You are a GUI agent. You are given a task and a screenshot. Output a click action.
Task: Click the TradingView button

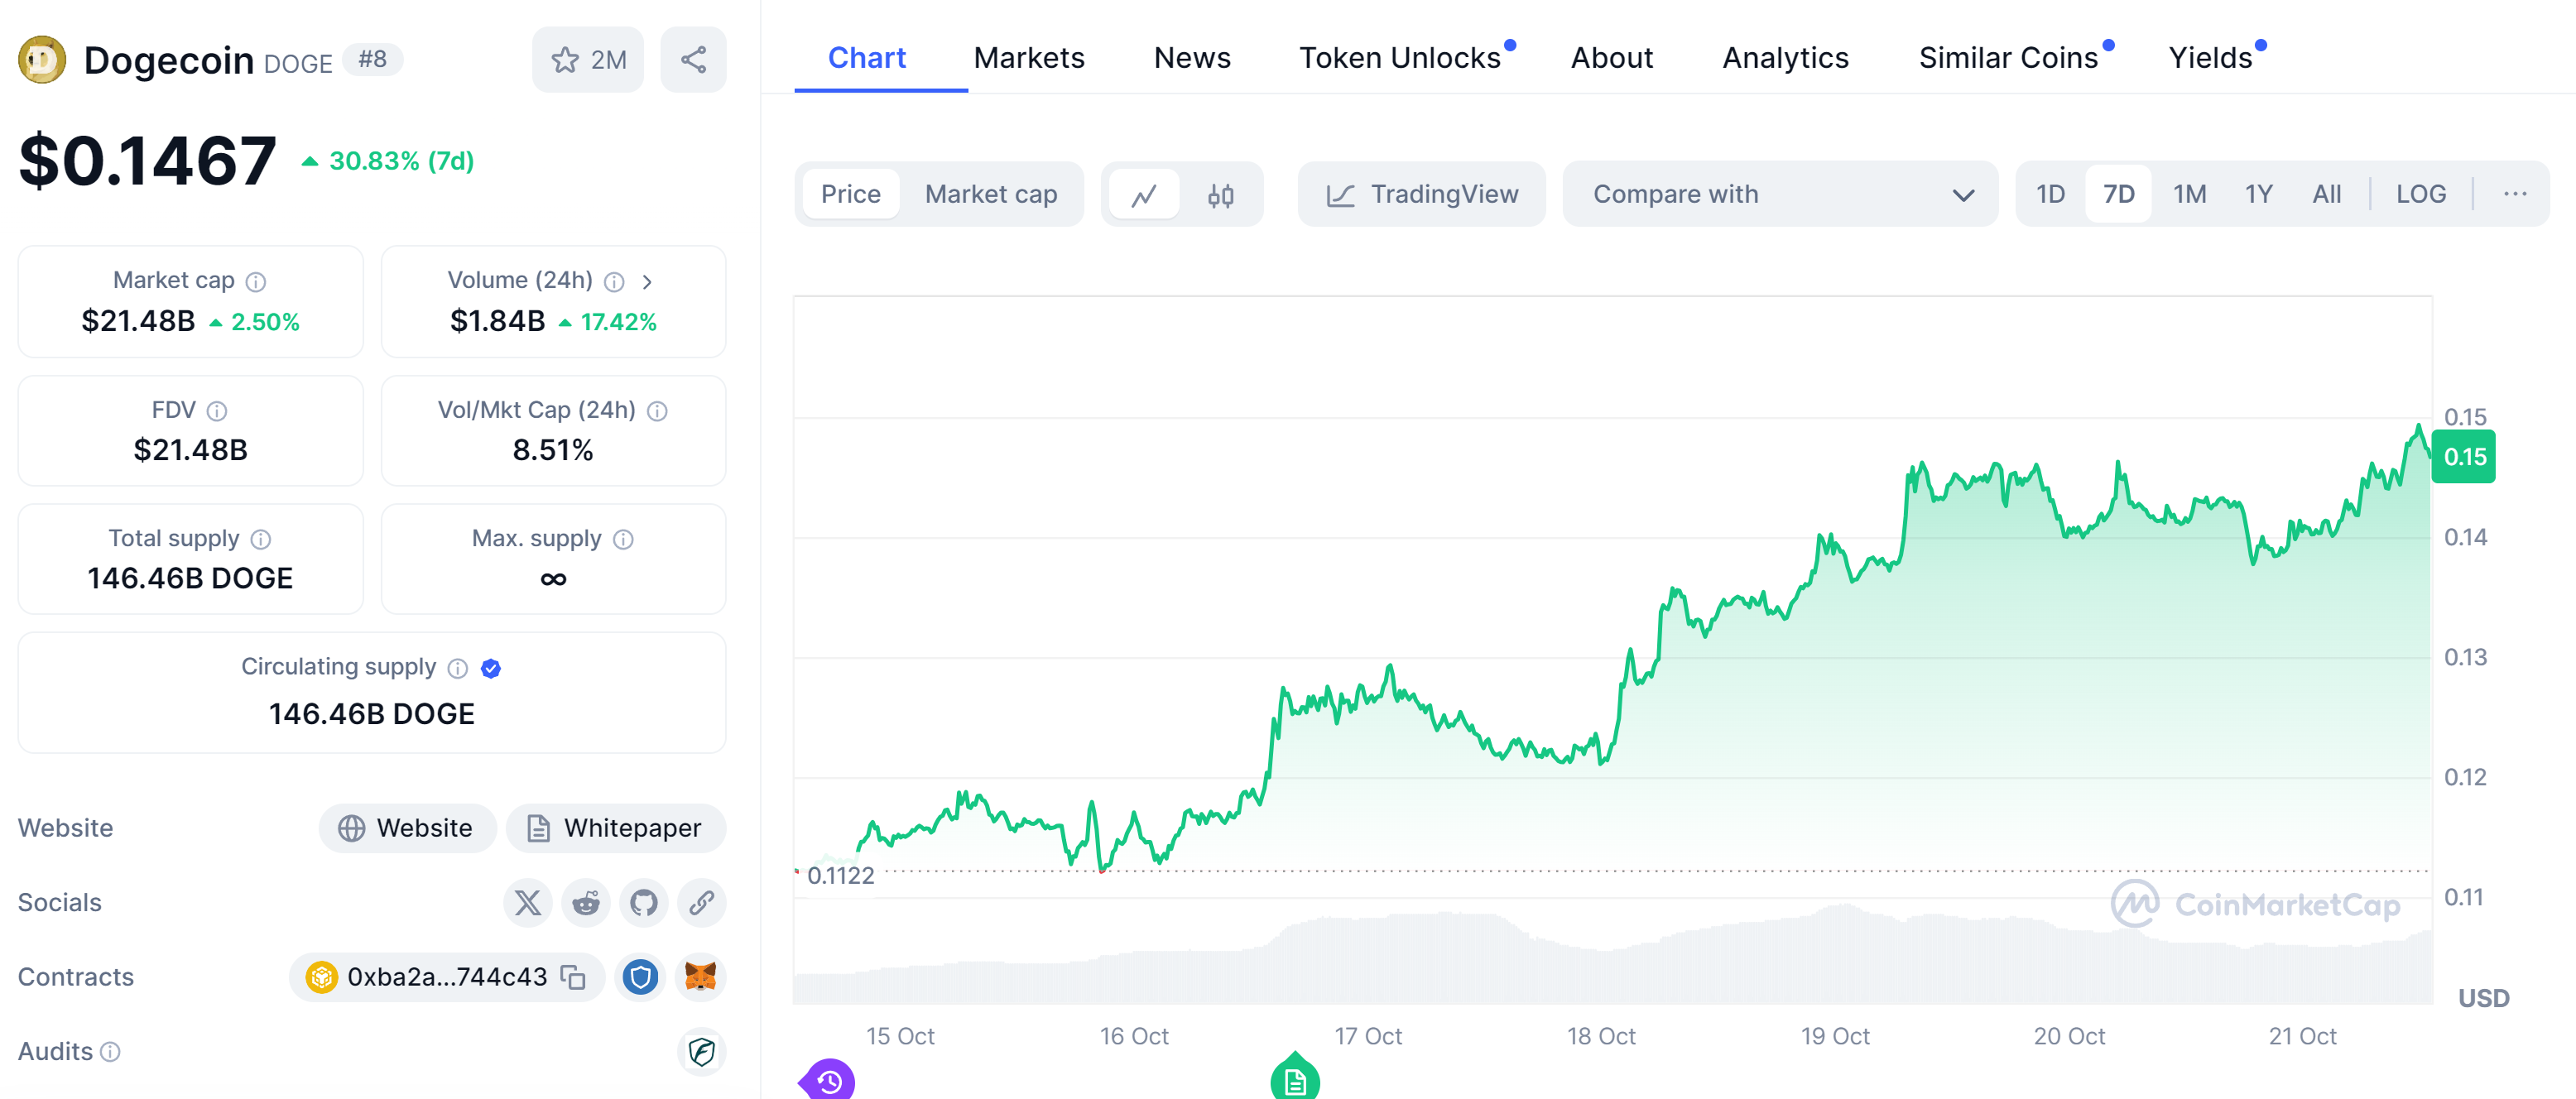point(1421,194)
